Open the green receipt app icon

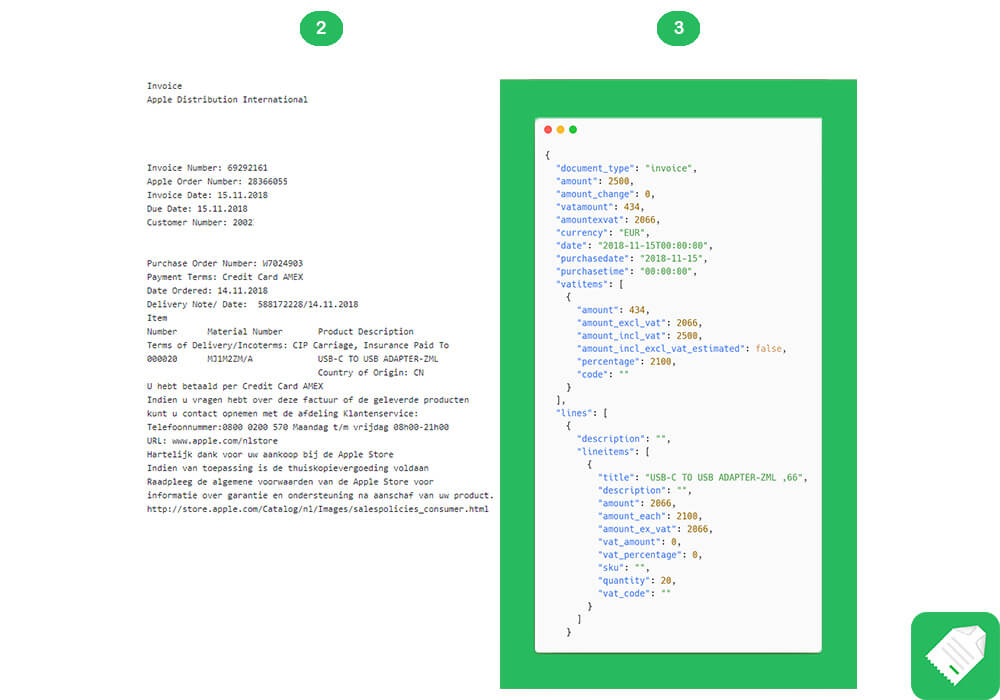pos(955,655)
